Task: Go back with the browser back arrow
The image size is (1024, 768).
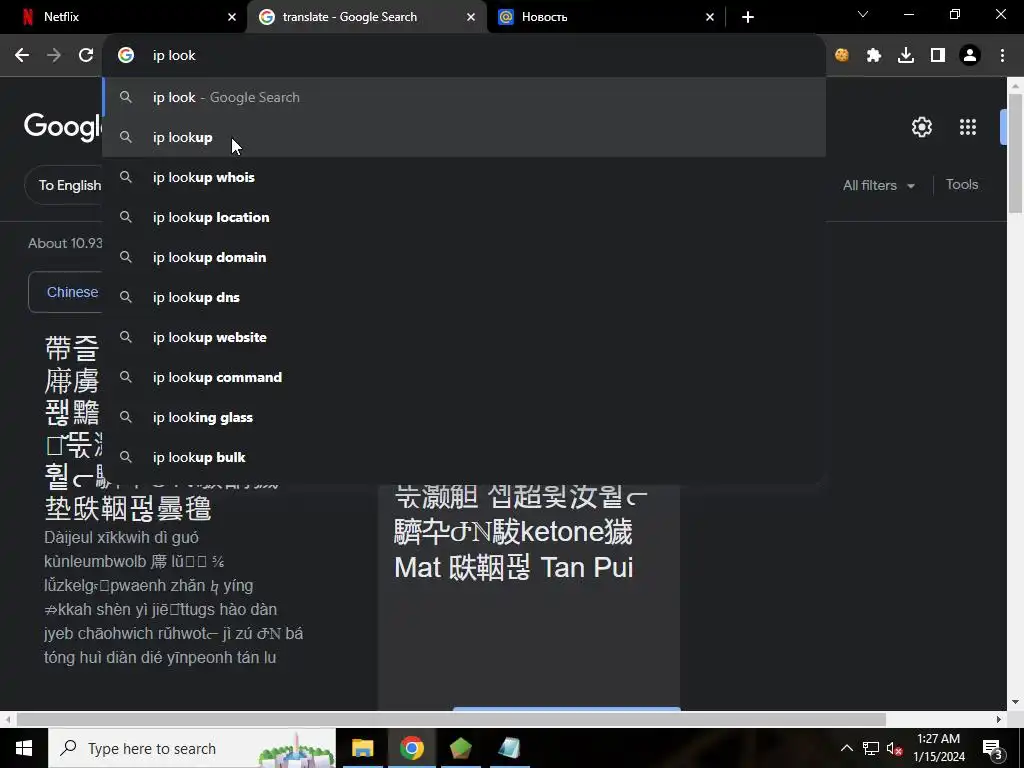Action: tap(22, 56)
